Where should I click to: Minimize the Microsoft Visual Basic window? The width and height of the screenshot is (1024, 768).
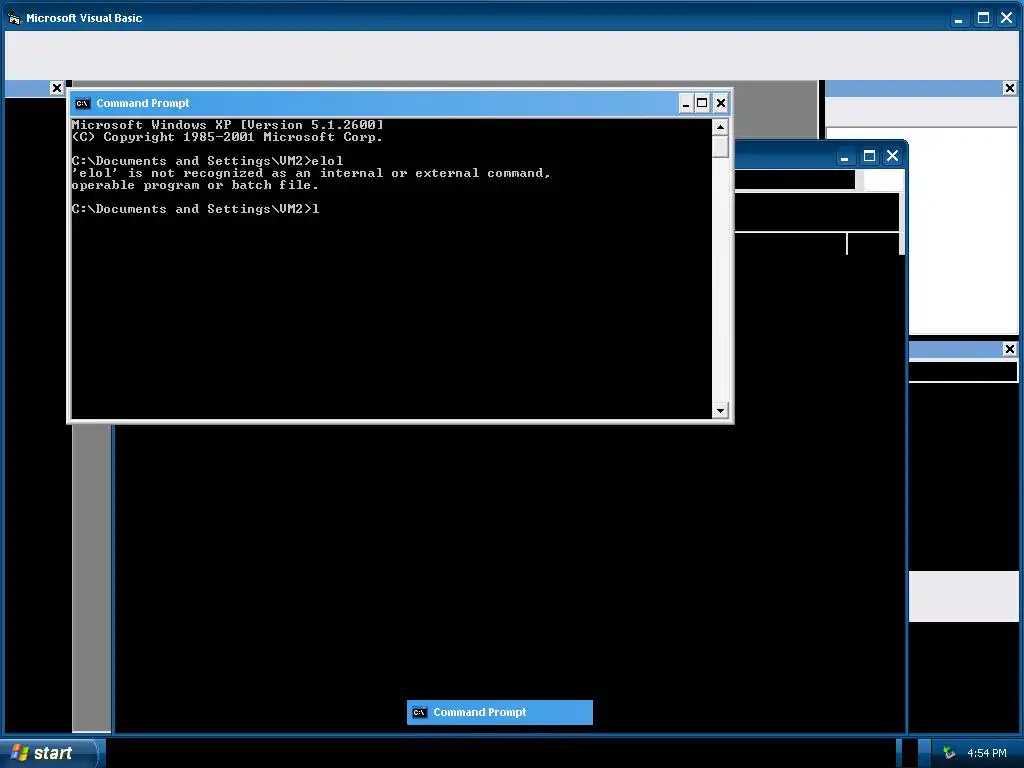click(x=959, y=18)
